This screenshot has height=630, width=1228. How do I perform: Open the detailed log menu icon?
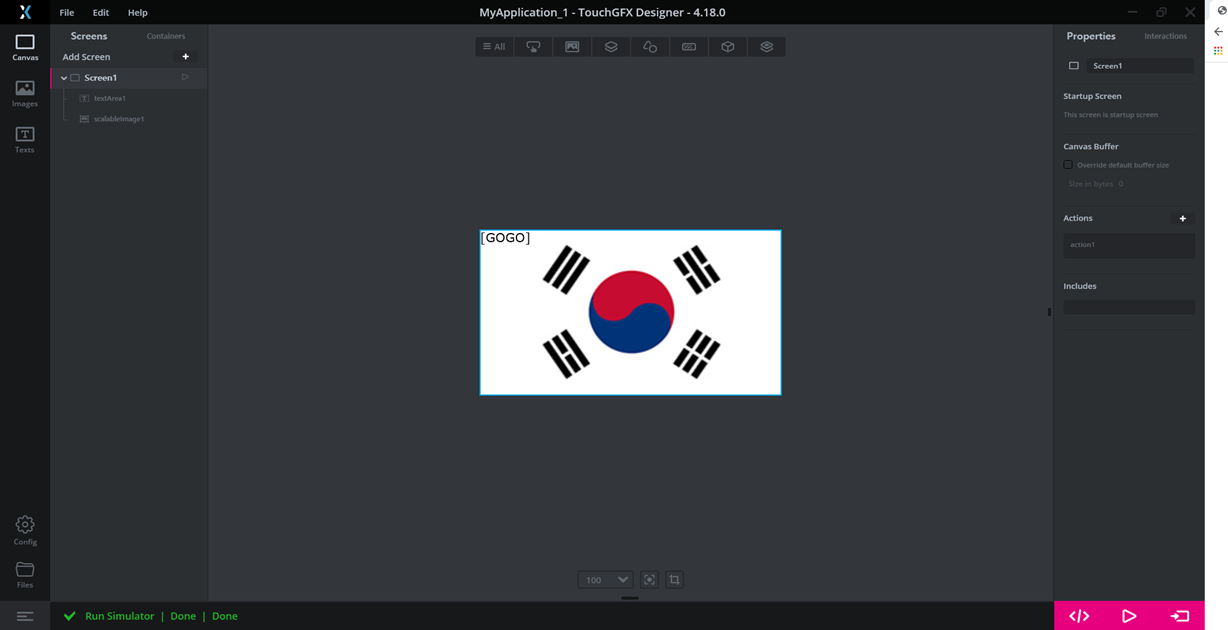coord(25,616)
